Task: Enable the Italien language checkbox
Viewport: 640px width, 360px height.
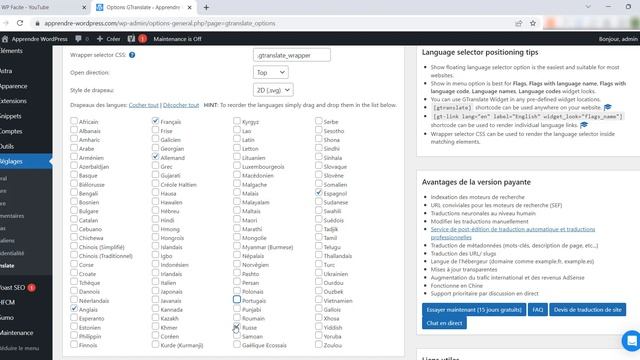Action: (155, 282)
